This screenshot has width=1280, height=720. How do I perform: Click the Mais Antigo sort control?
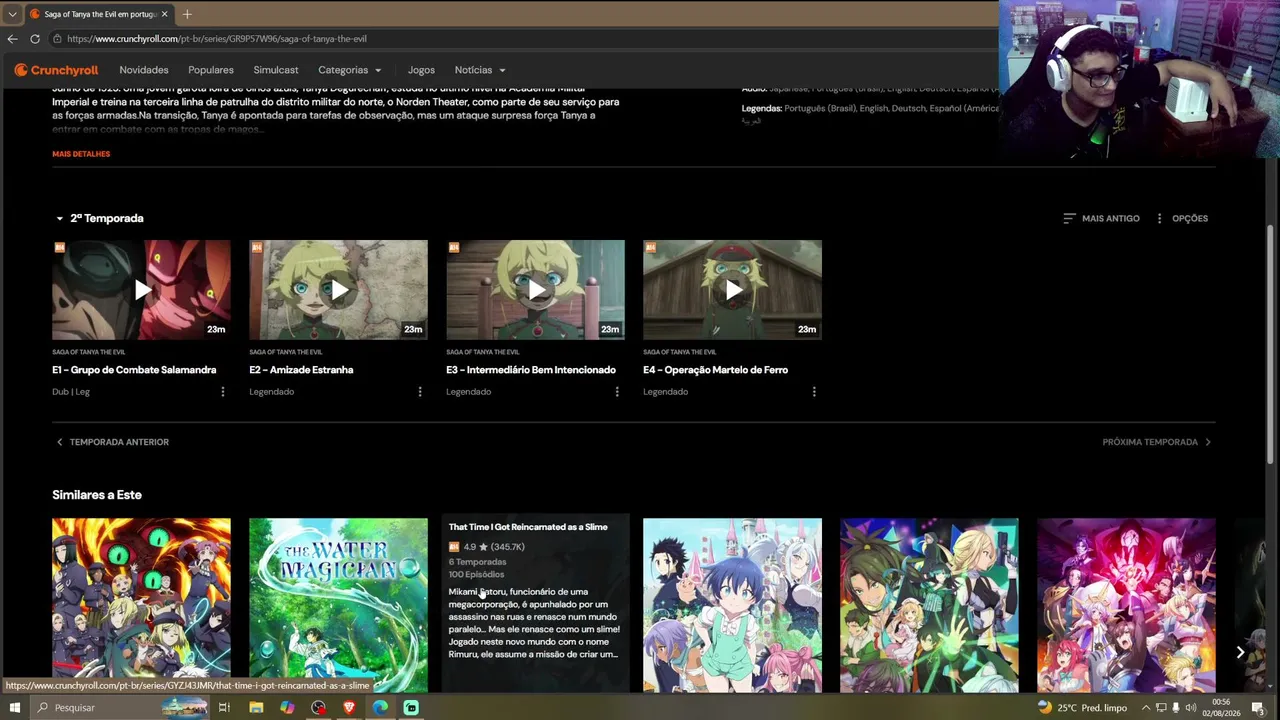[x=1101, y=218]
